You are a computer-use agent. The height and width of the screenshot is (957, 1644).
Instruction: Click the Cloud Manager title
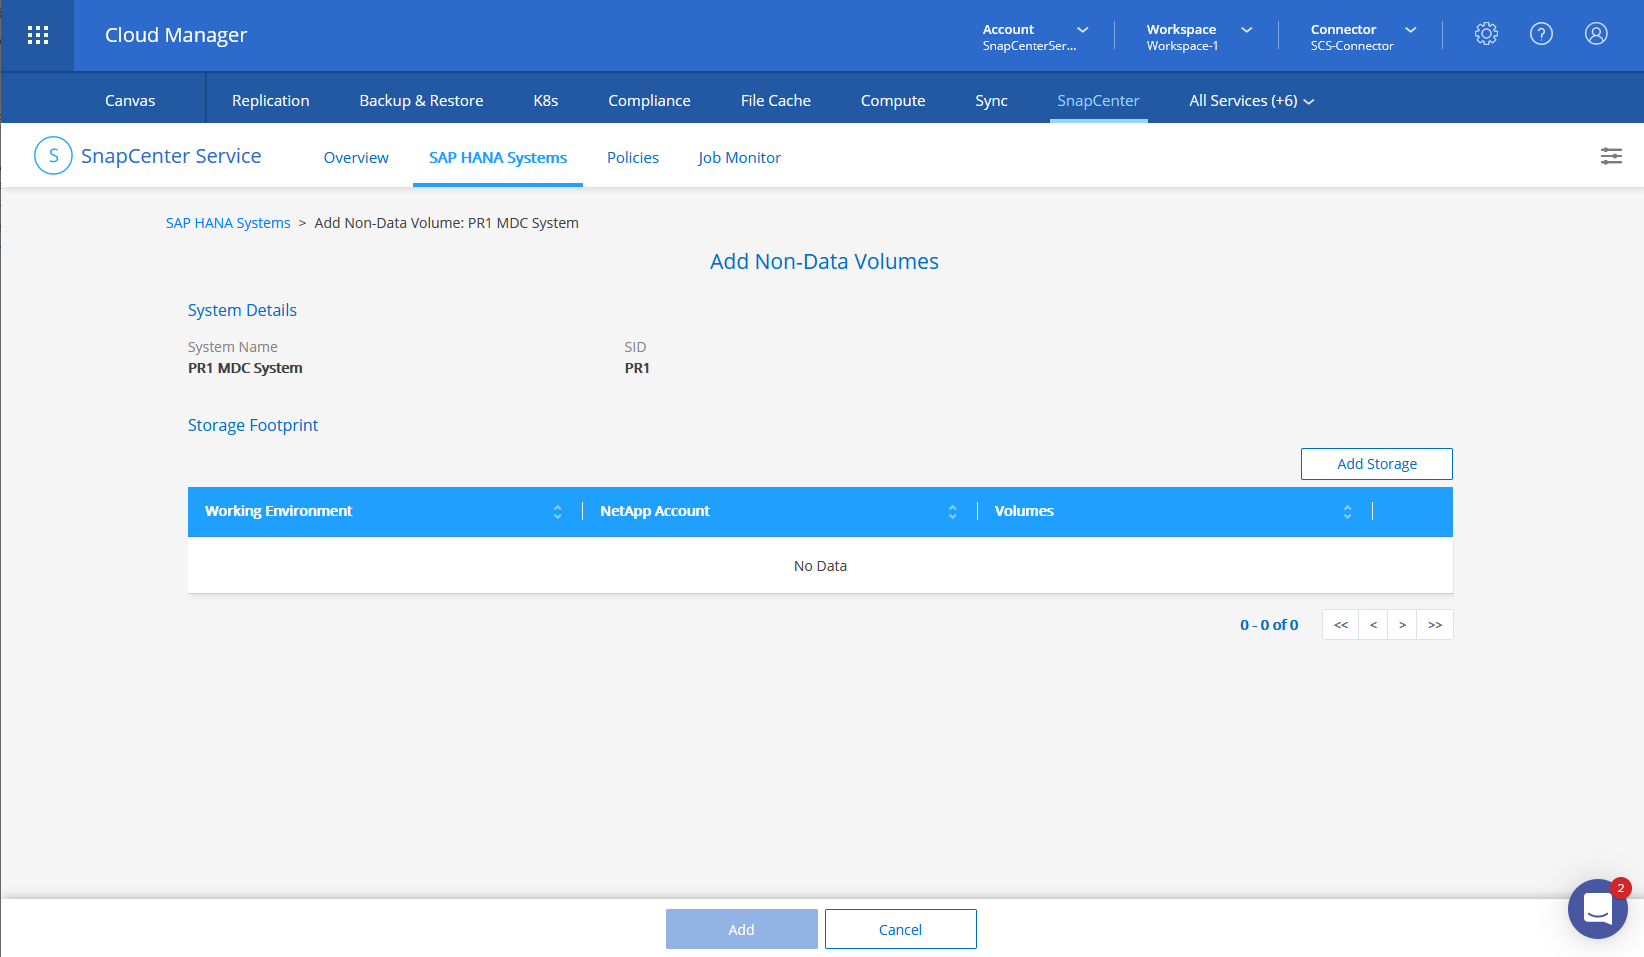pos(176,35)
